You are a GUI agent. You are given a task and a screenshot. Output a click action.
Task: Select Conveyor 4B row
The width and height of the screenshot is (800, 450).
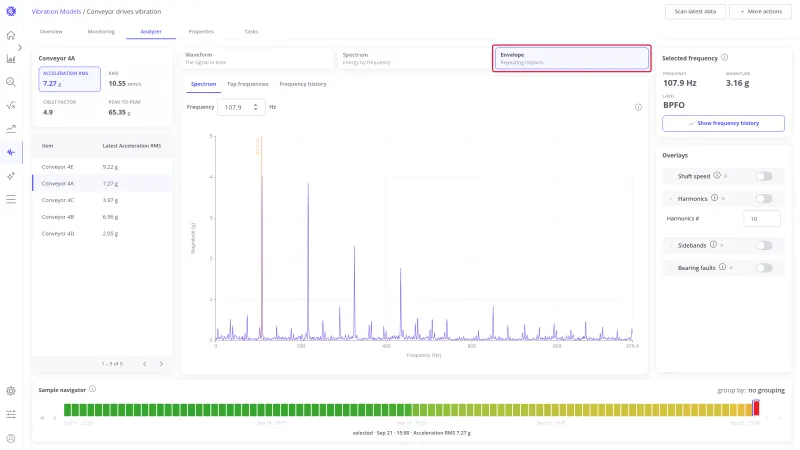pos(103,217)
